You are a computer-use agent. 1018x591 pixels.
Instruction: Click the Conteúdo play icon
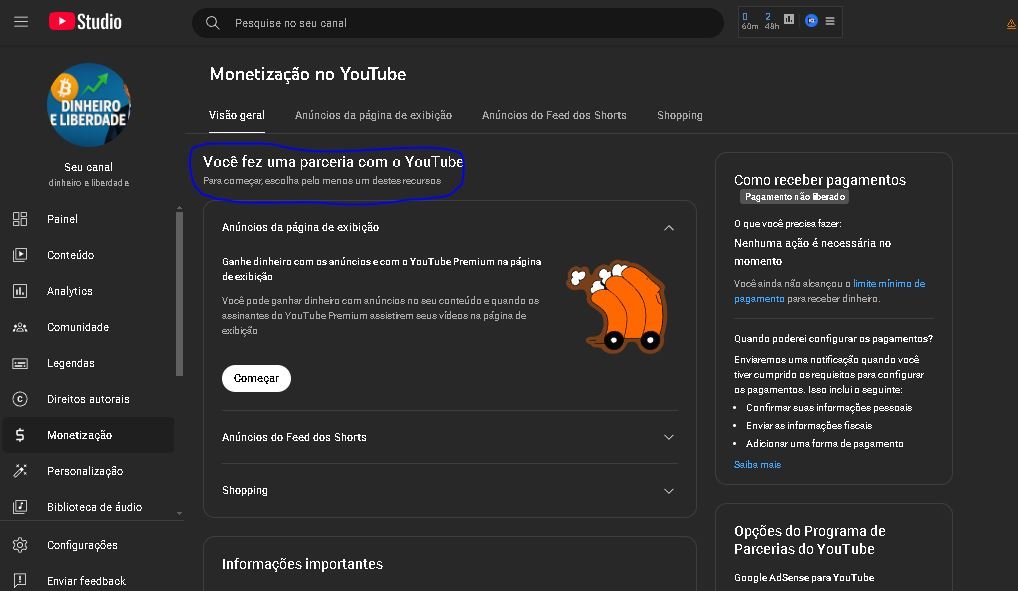pos(20,255)
